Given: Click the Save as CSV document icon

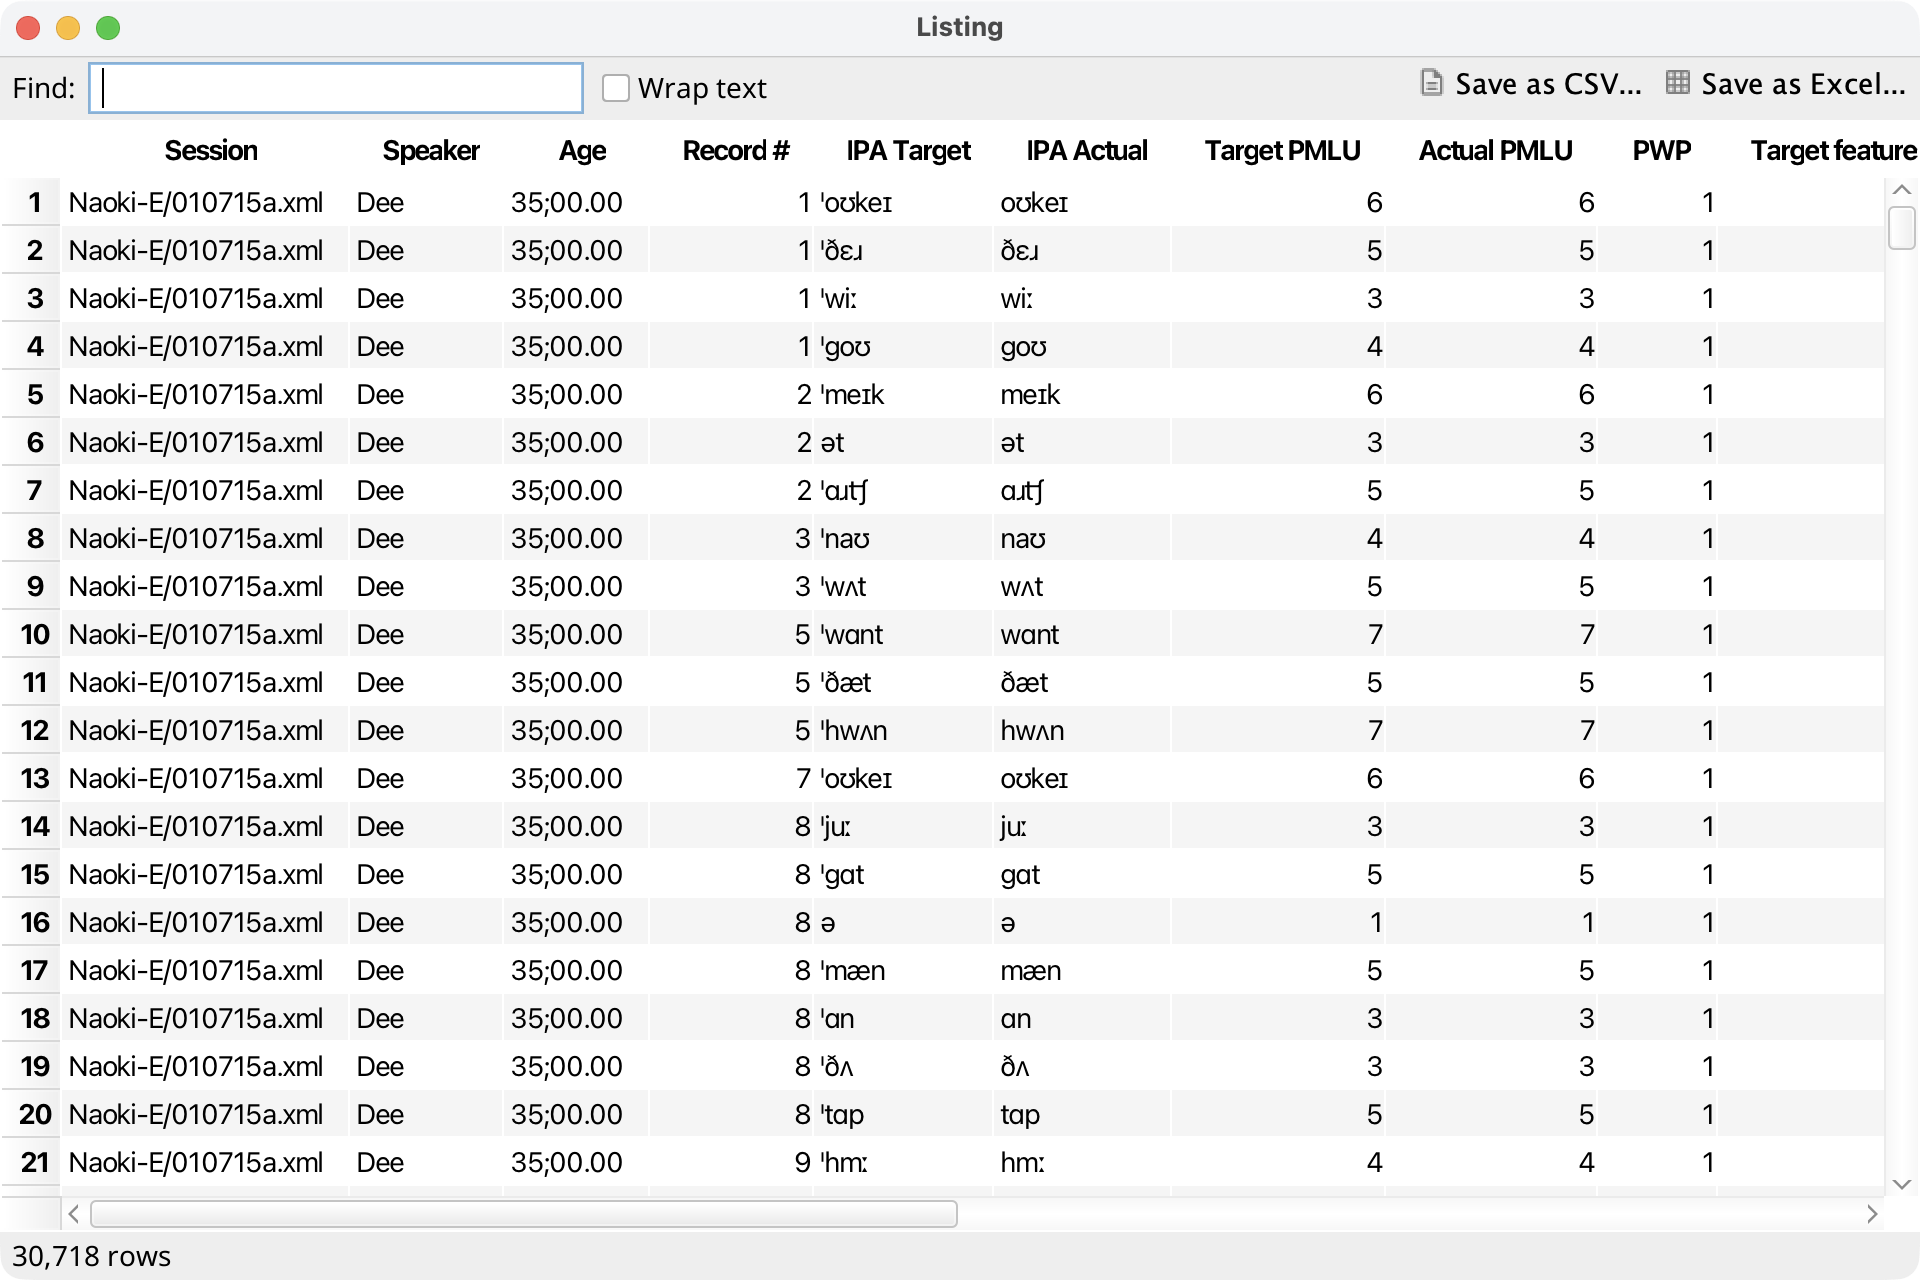Looking at the screenshot, I should coord(1431,83).
